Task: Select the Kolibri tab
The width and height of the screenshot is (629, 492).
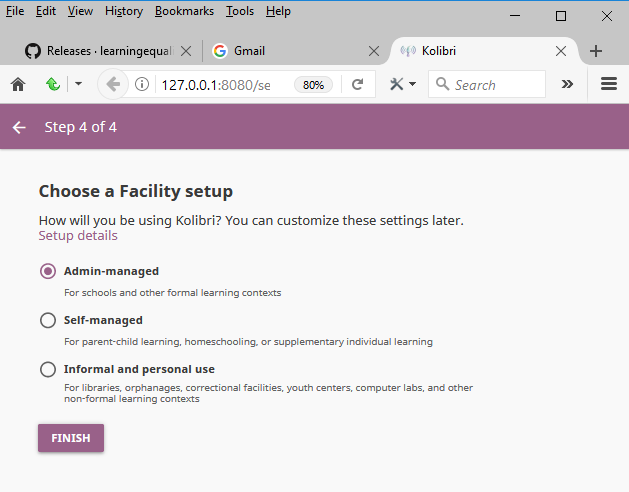Action: [483, 51]
